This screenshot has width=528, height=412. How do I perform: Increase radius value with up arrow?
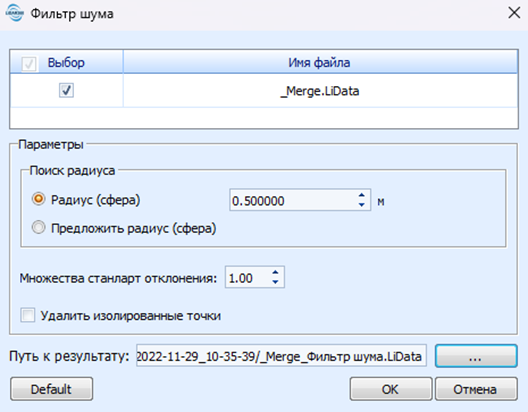(362, 195)
